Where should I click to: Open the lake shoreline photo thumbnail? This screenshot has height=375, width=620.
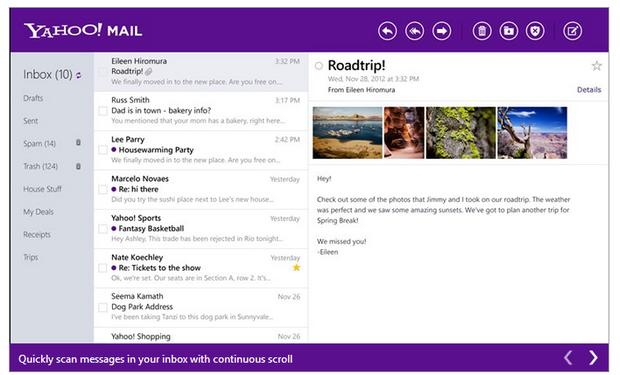coord(347,133)
